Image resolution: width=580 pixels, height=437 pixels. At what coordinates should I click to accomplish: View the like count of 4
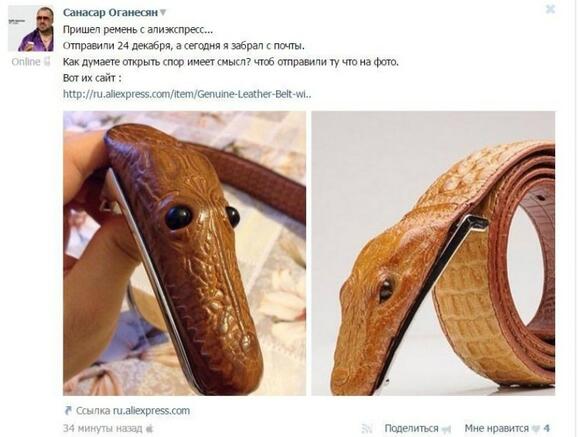546,428
